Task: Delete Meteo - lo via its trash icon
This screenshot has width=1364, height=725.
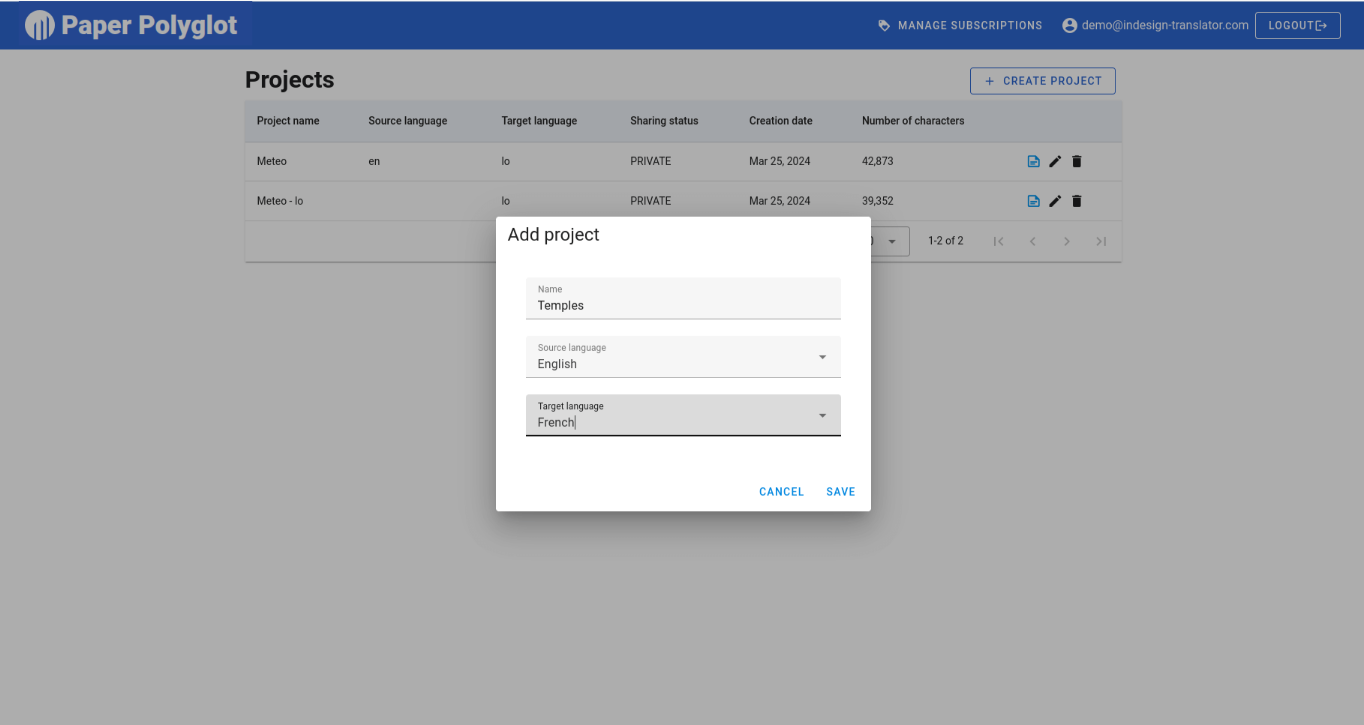Action: tap(1077, 201)
